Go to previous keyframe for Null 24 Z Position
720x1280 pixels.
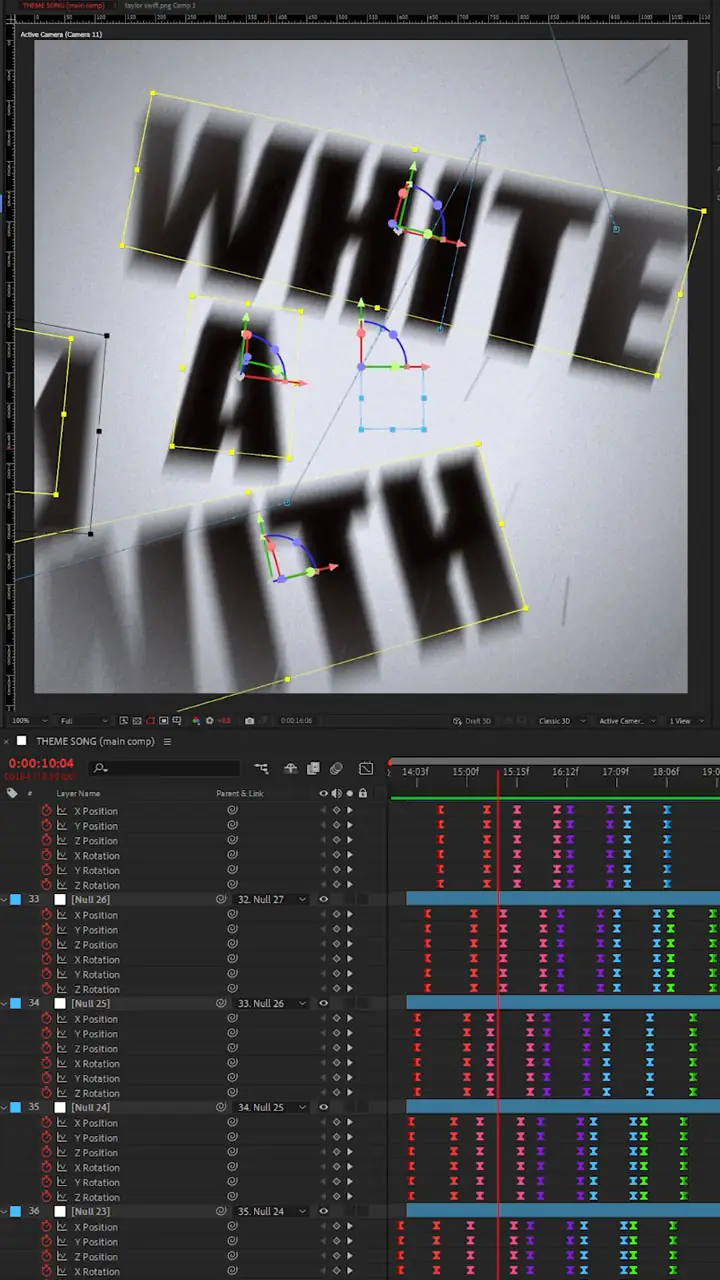[323, 1153]
